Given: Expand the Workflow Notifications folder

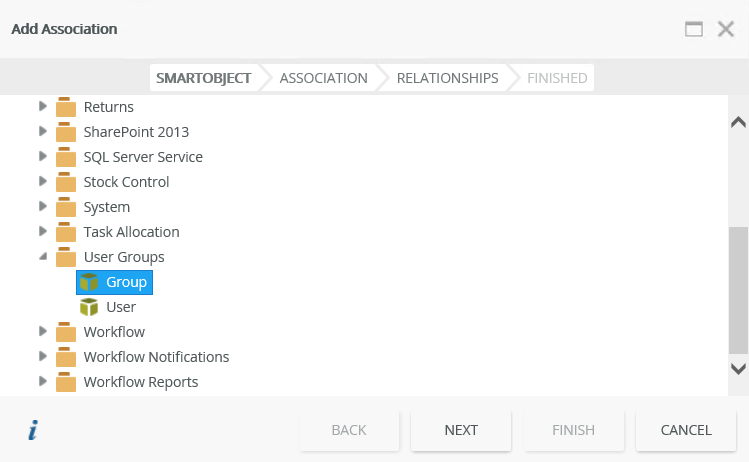Looking at the screenshot, I should 42,356.
